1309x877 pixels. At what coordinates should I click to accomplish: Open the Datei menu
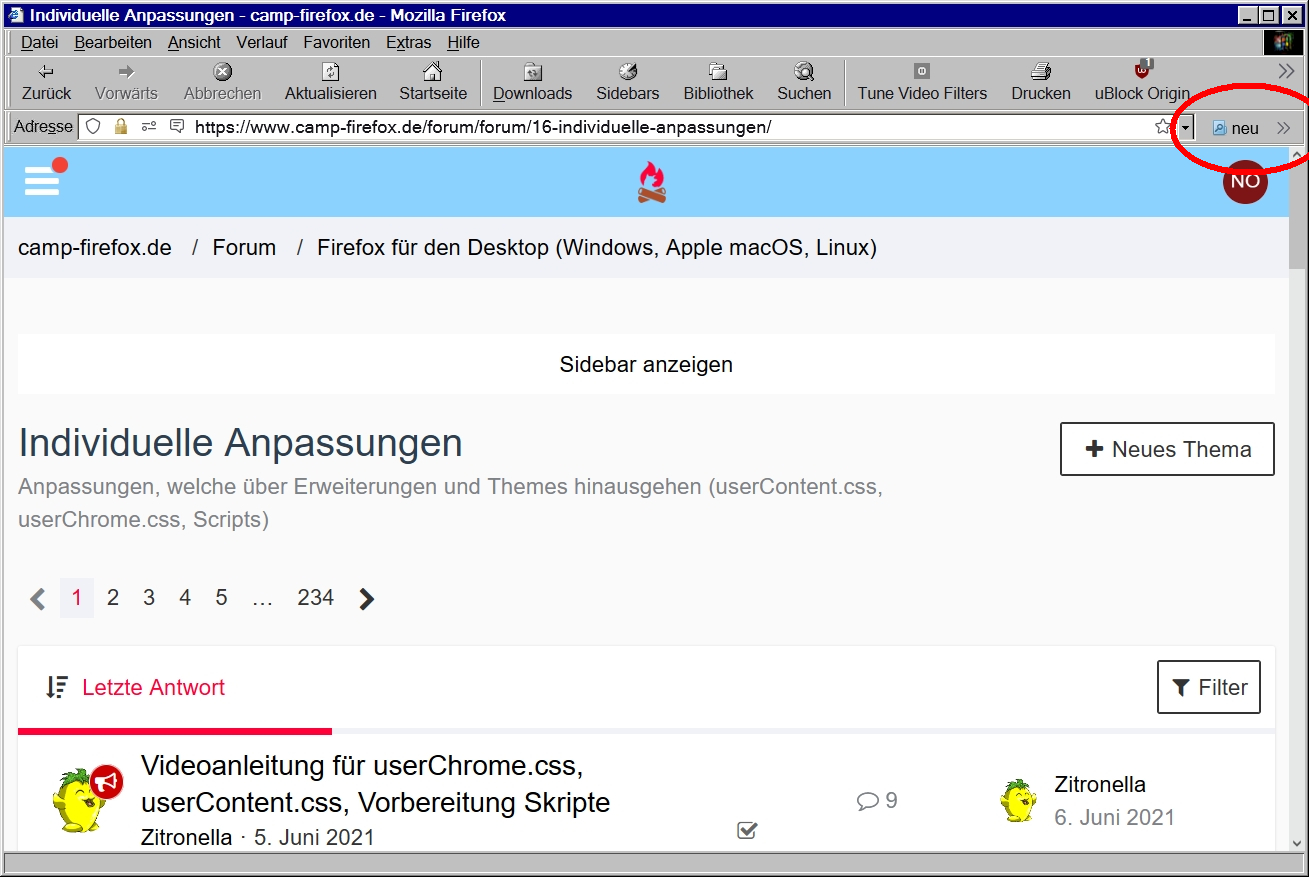point(39,42)
